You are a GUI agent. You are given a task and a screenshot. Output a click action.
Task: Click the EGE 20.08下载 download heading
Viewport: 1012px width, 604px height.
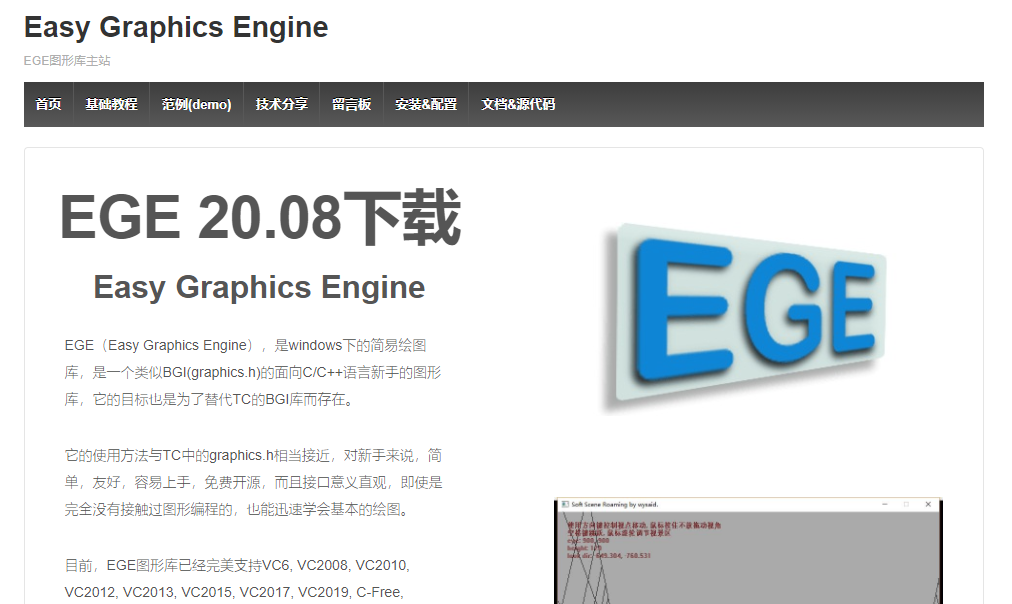[x=260, y=213]
